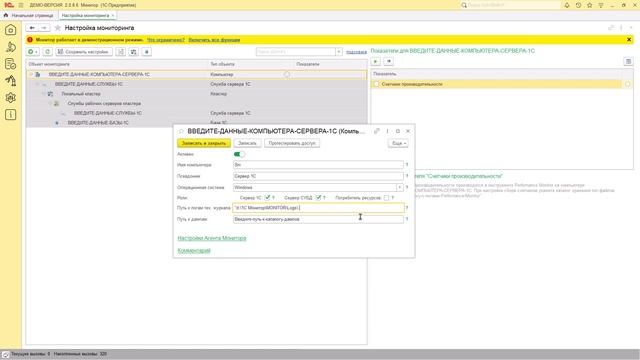Collapse Службы рабочих серверов кластера node
Screen dimensions: 640x360
pos(50,104)
